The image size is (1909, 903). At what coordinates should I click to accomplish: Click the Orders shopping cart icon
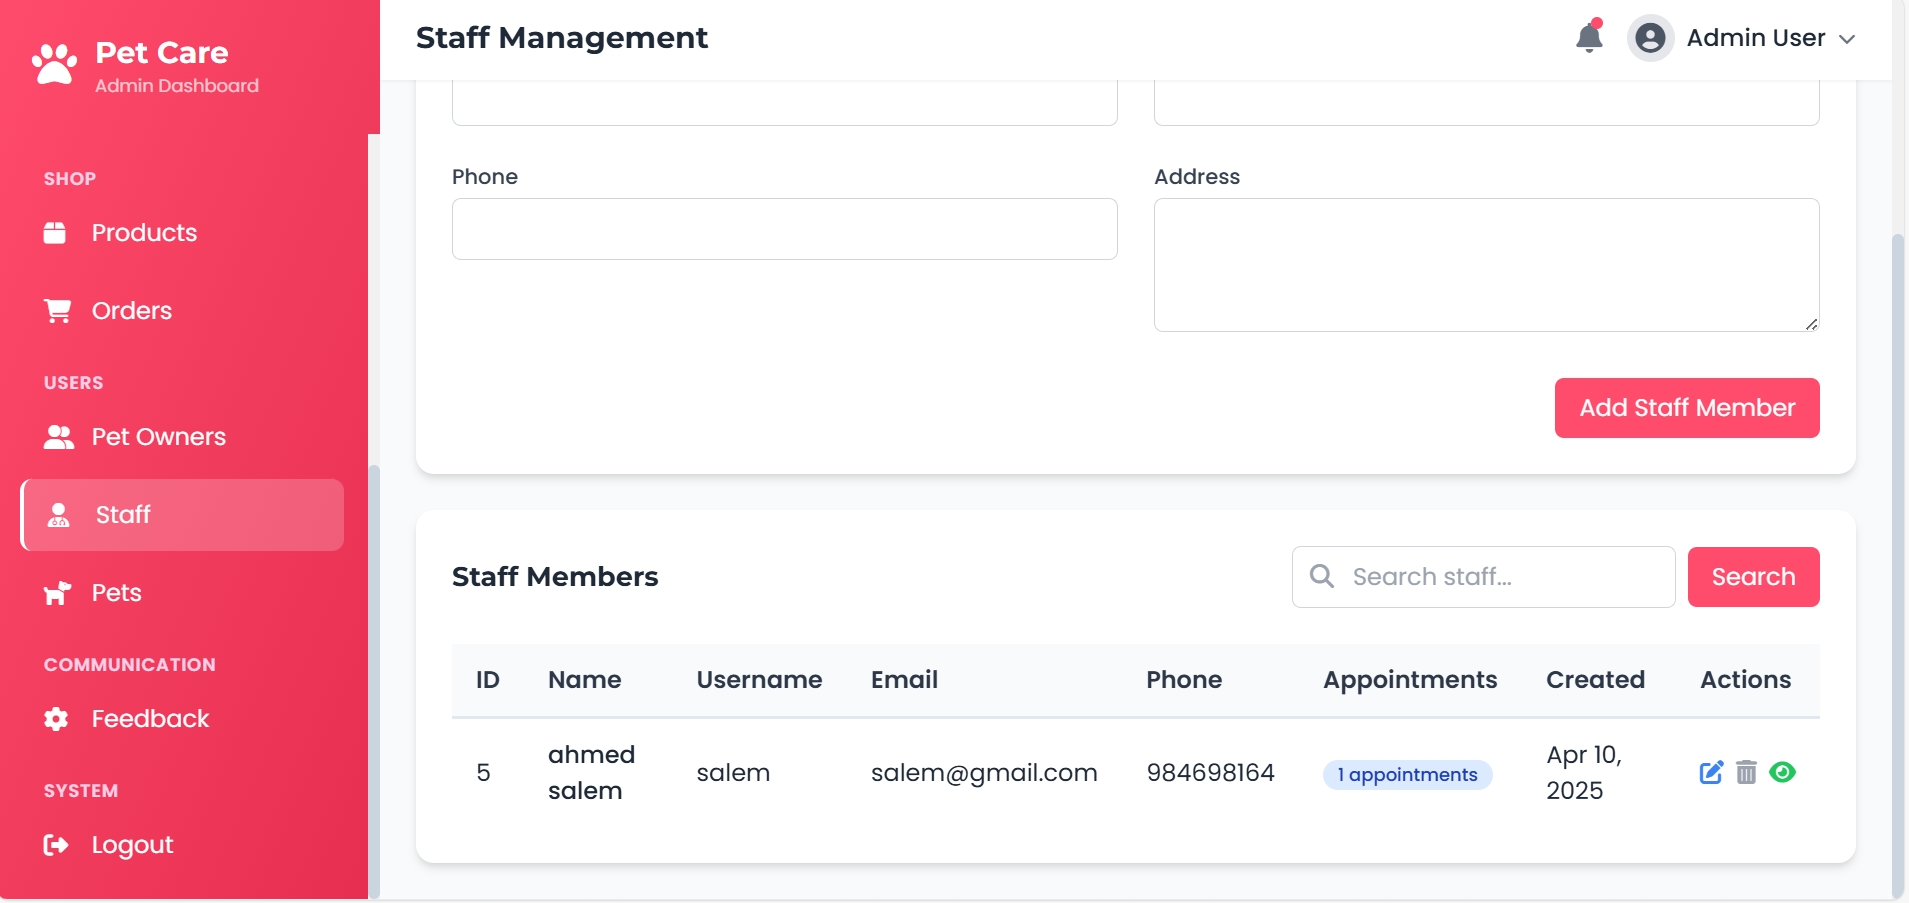coord(57,311)
